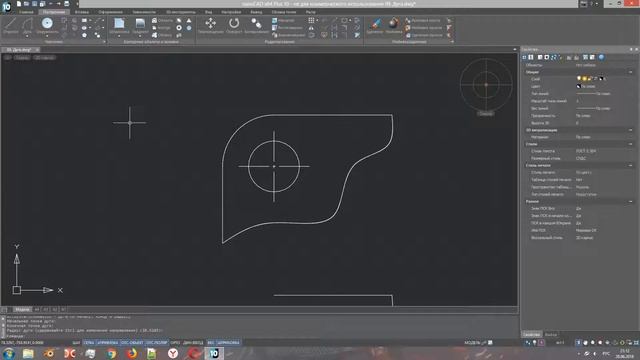The height and width of the screenshot is (360, 640).
Task: Switch to the Оформление ribbon tab
Action: coord(110,12)
